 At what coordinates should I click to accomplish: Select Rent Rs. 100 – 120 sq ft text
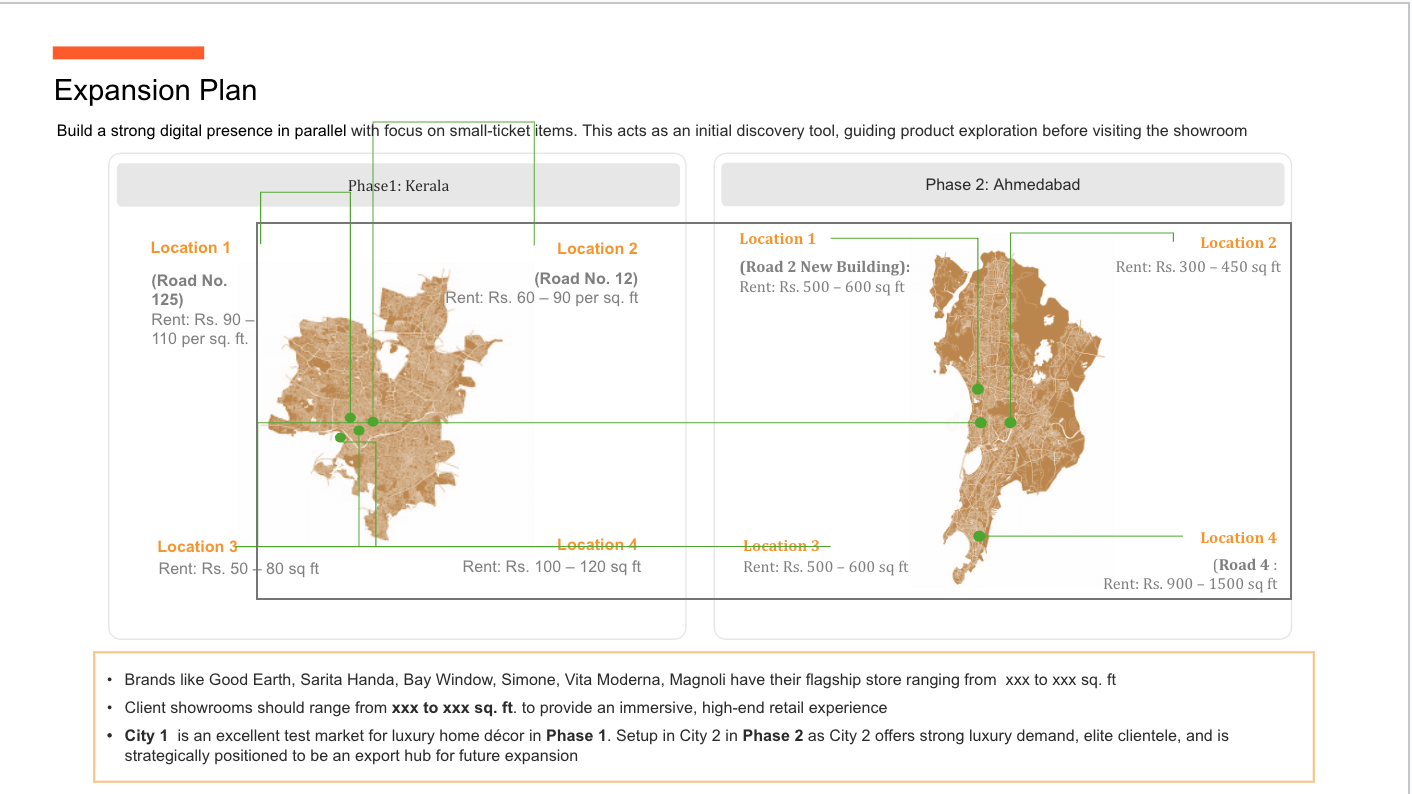click(x=552, y=567)
